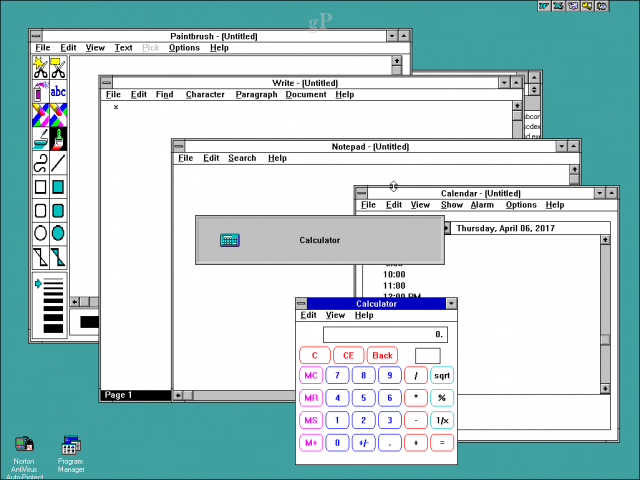Select the Filled Polygon tool

(58, 258)
